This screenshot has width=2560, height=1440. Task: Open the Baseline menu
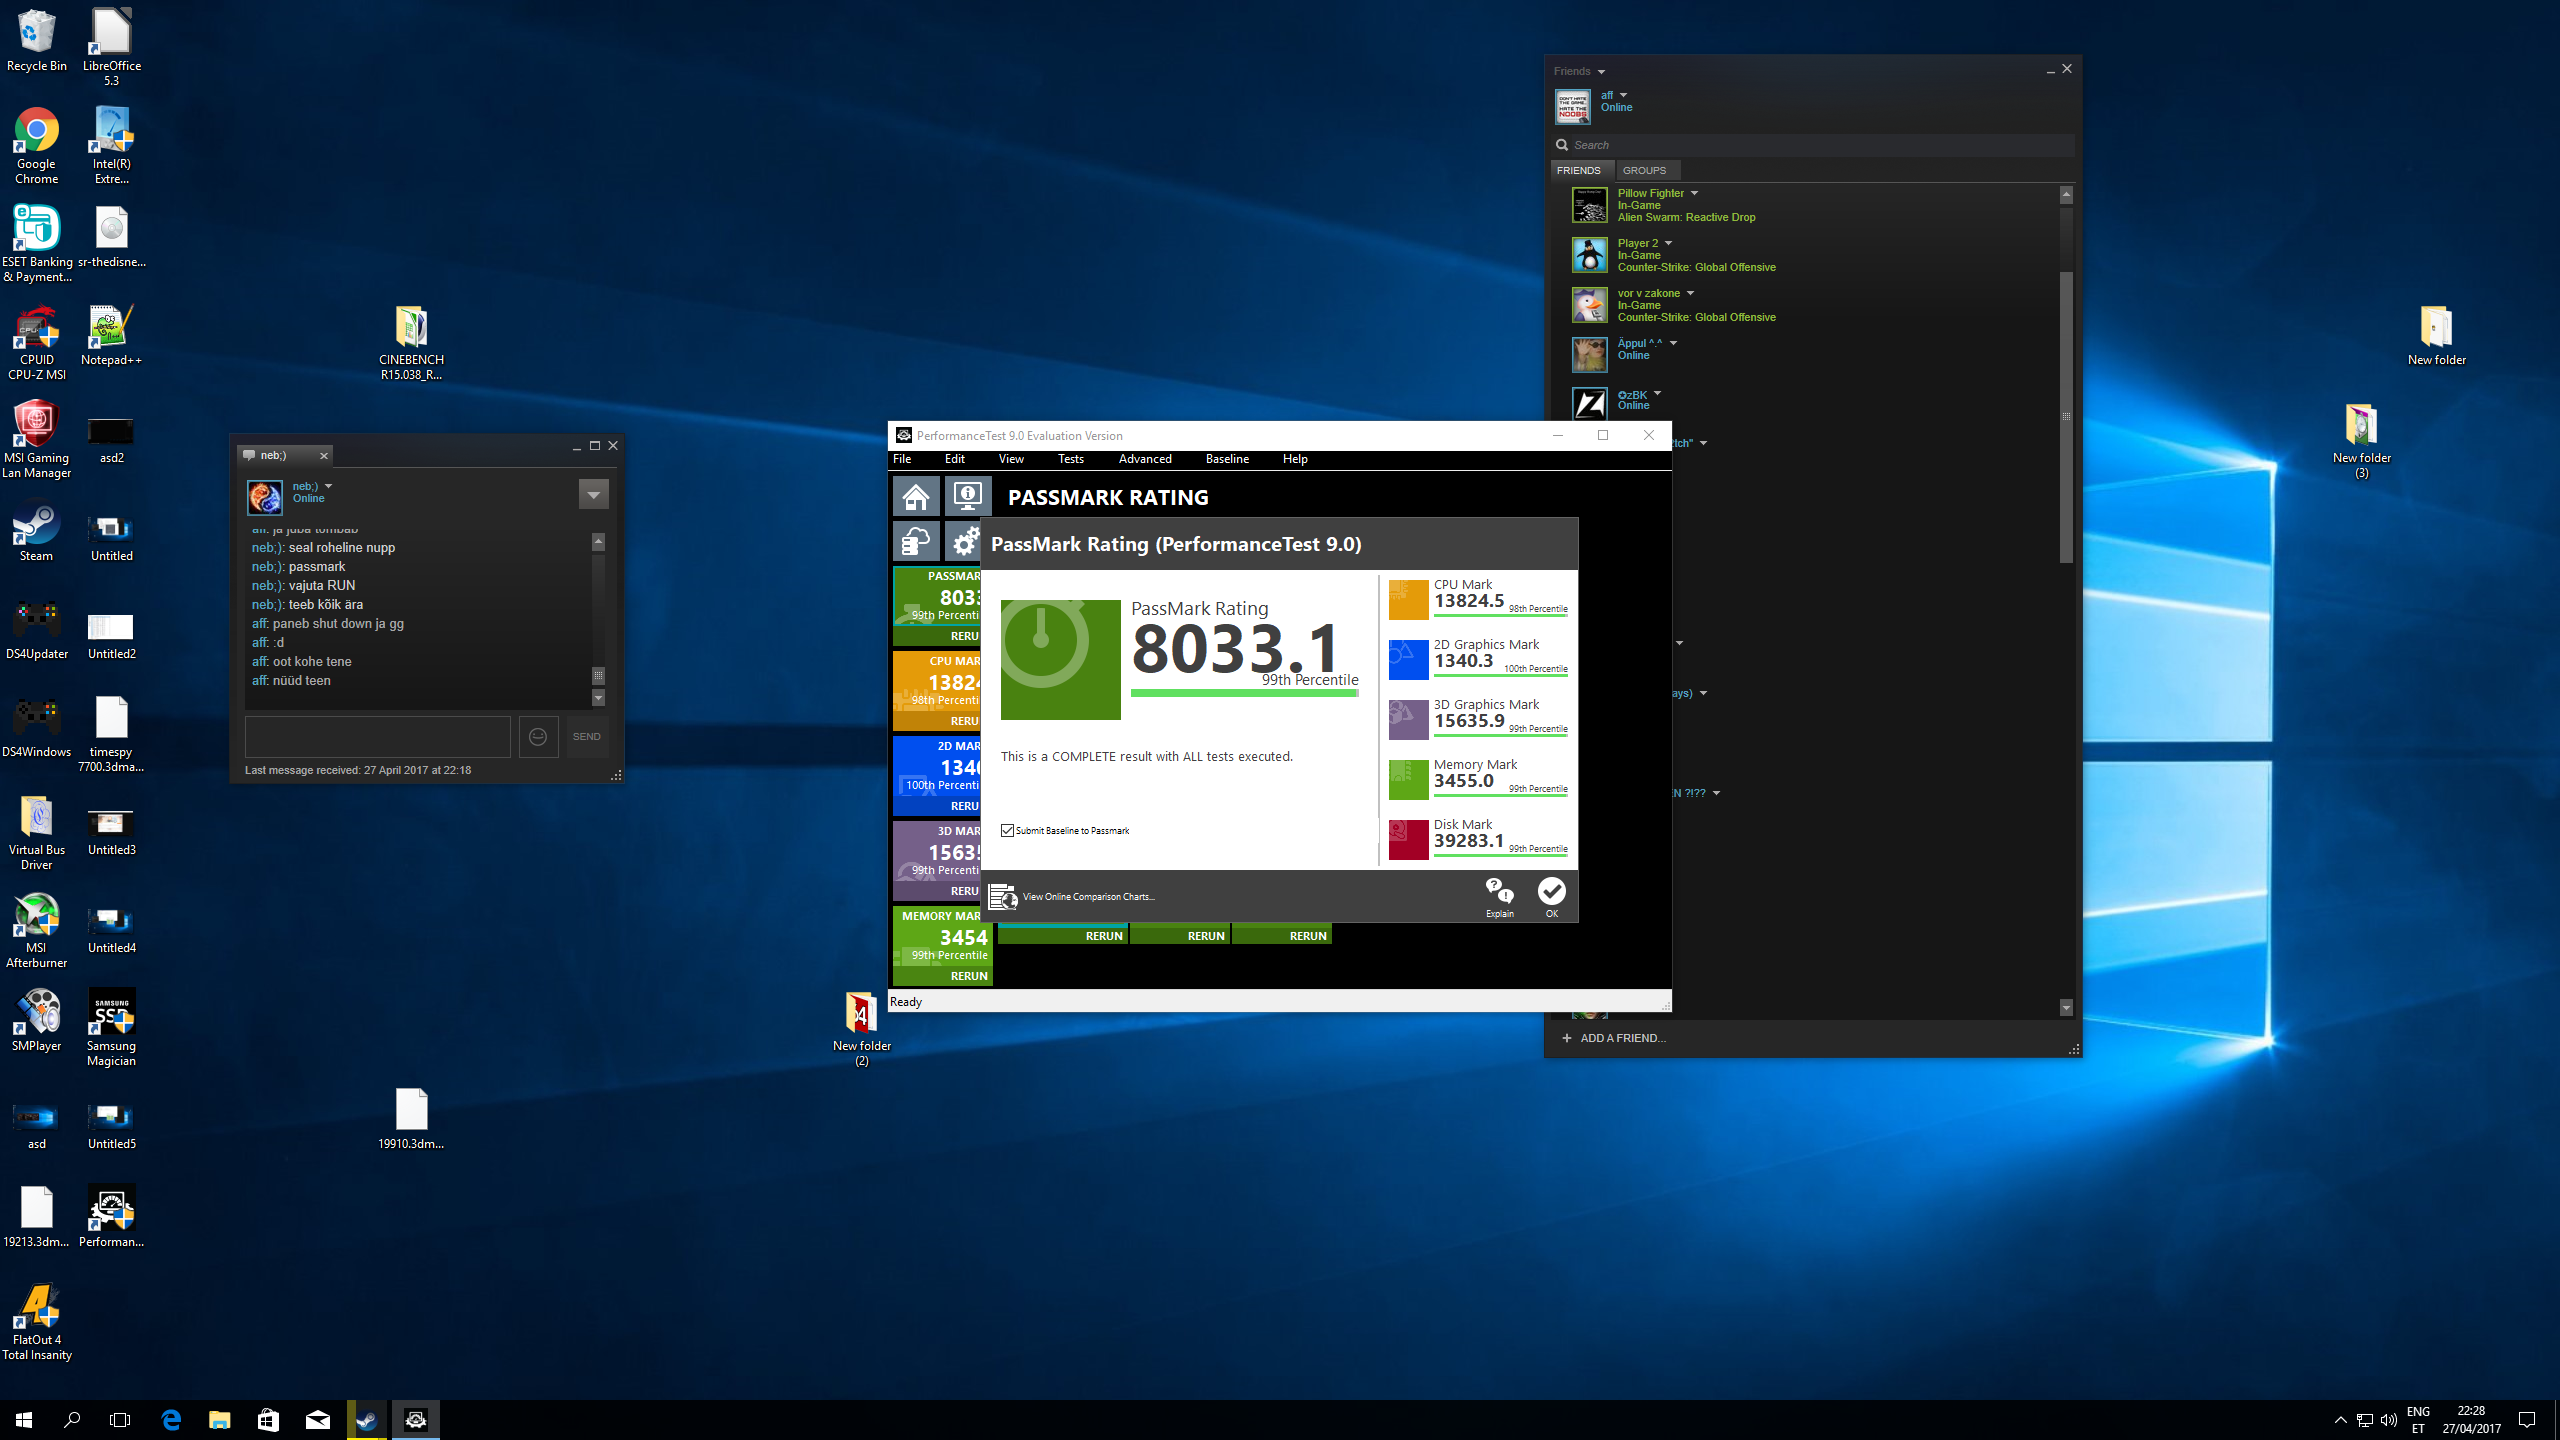pyautogui.click(x=1227, y=459)
